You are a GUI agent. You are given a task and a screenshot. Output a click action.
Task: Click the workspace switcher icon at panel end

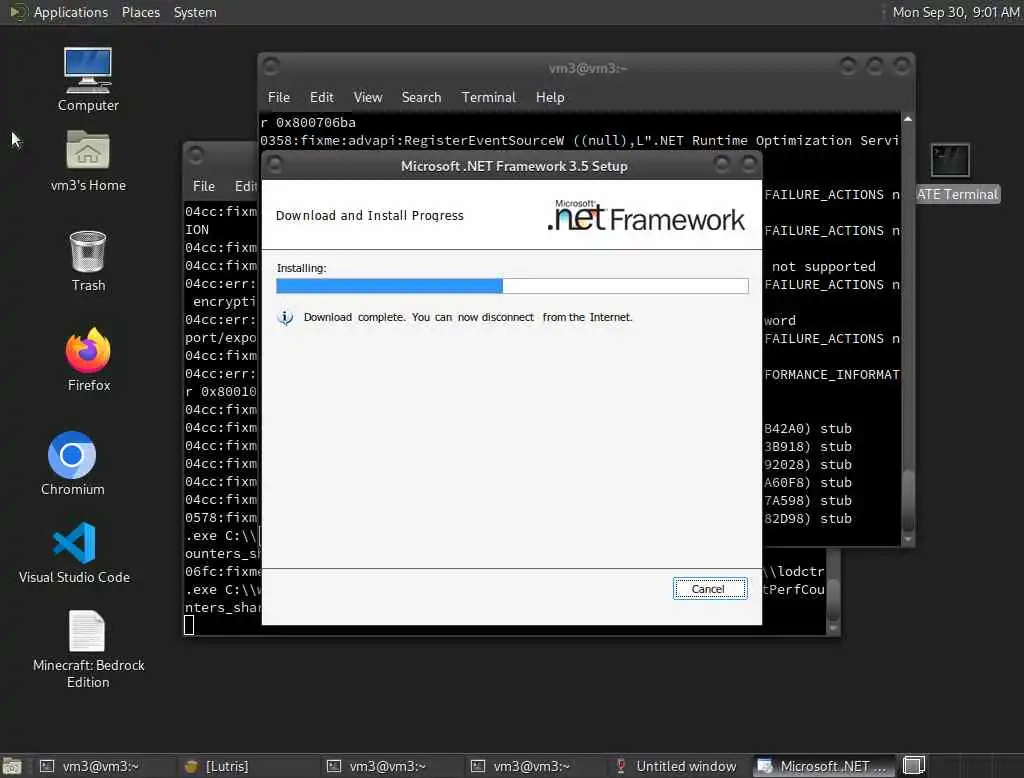tap(914, 766)
